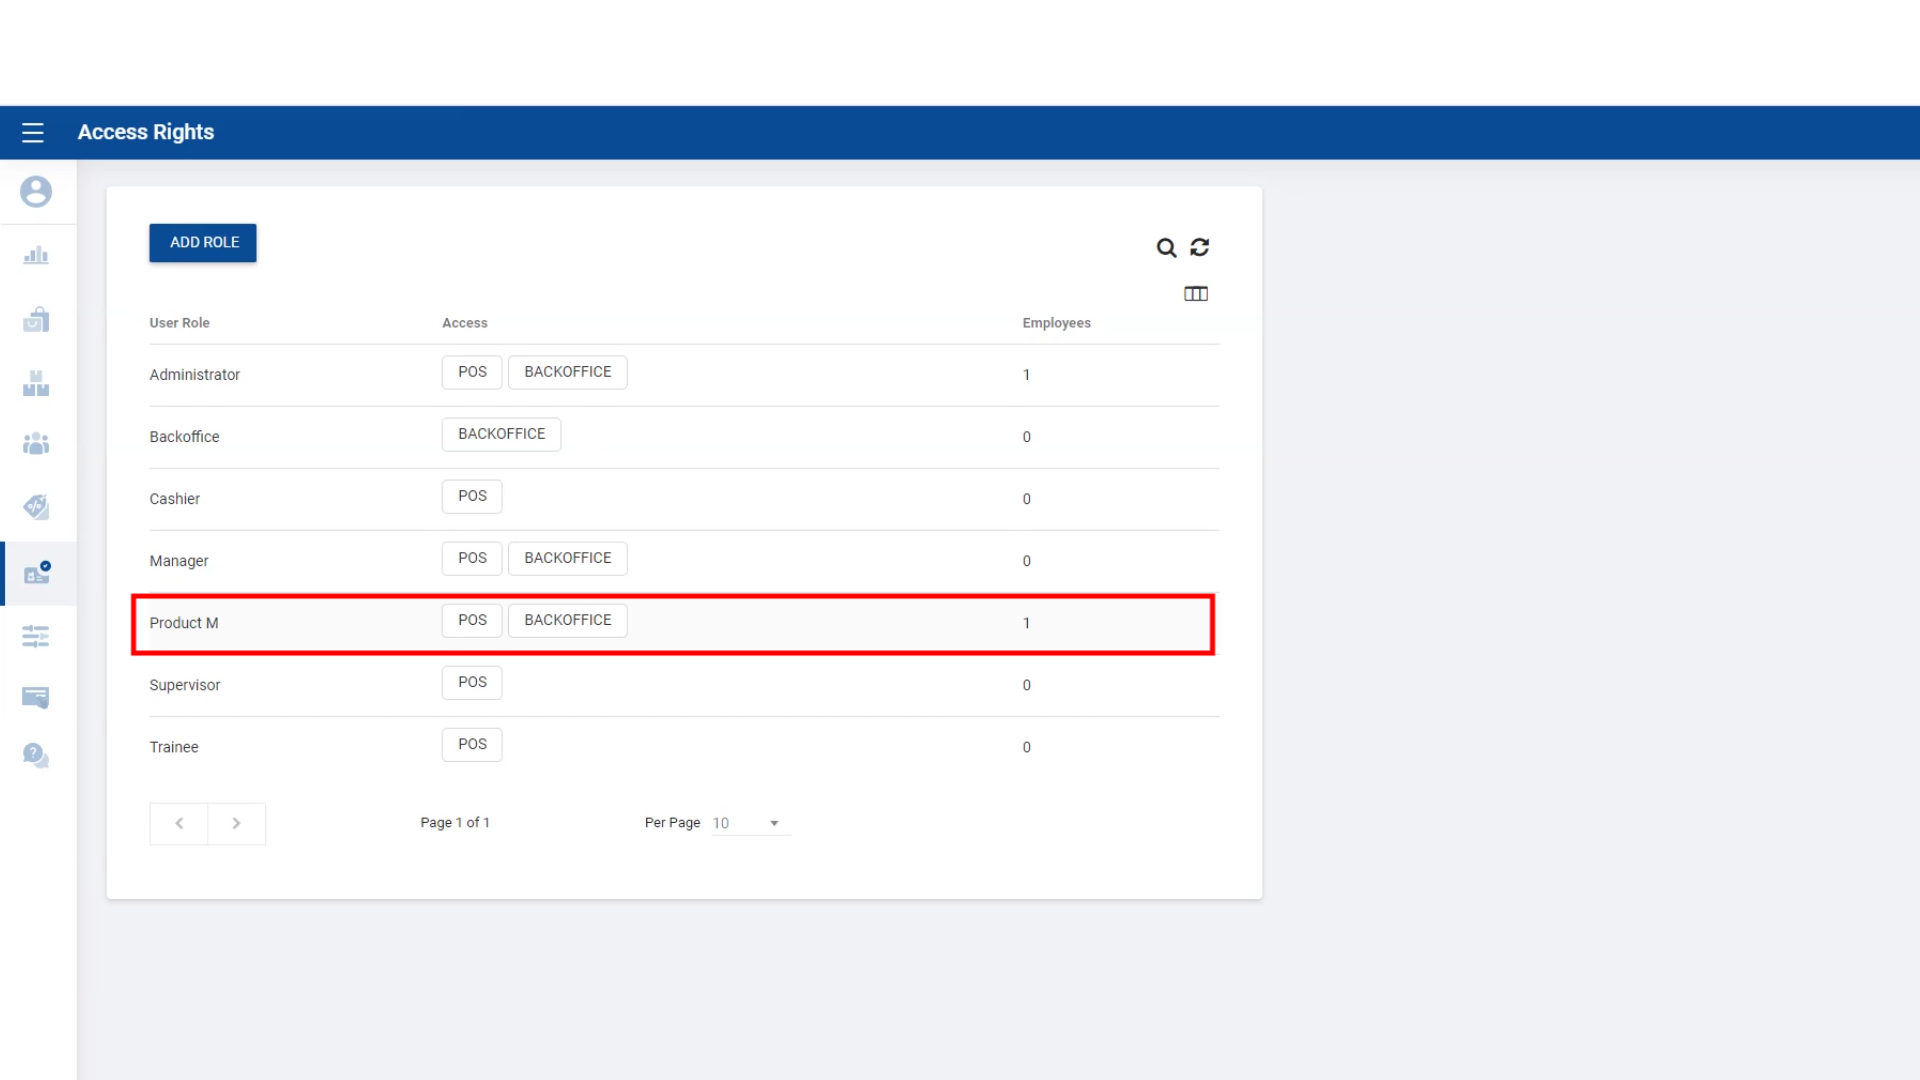The width and height of the screenshot is (1920, 1080).
Task: Go to the previous page arrow
Action: pos(179,824)
